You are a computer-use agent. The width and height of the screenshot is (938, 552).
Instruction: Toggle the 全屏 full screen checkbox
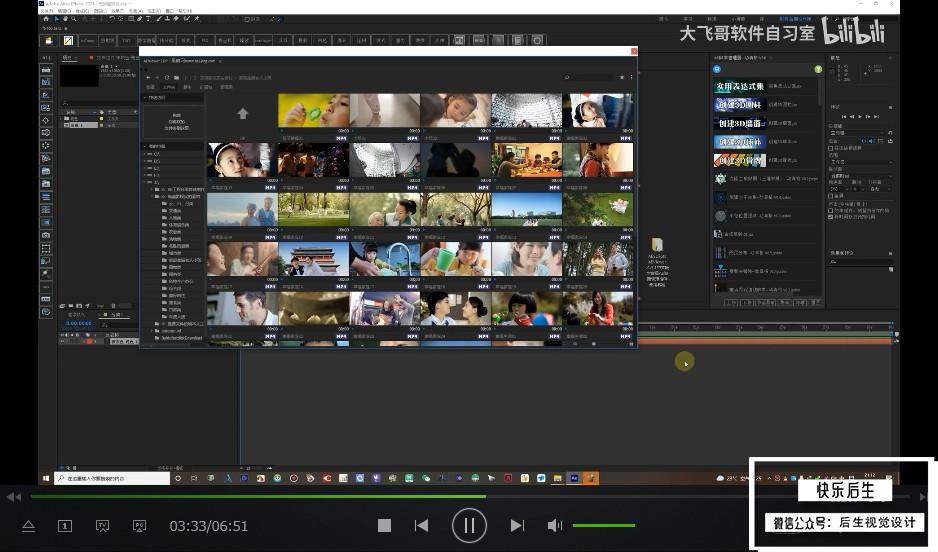coord(830,196)
